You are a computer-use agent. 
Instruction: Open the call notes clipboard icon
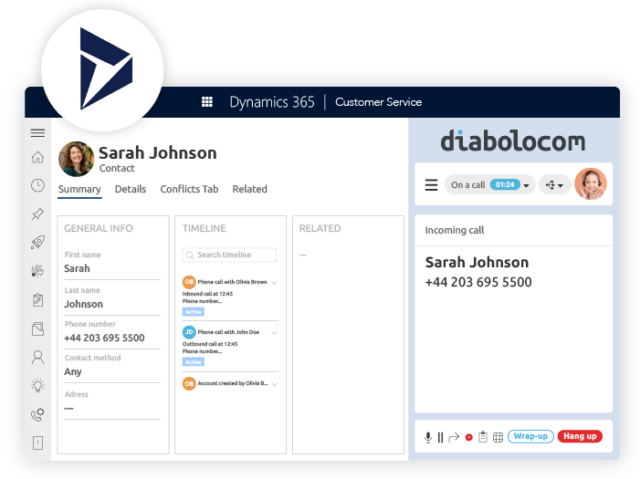[x=483, y=437]
